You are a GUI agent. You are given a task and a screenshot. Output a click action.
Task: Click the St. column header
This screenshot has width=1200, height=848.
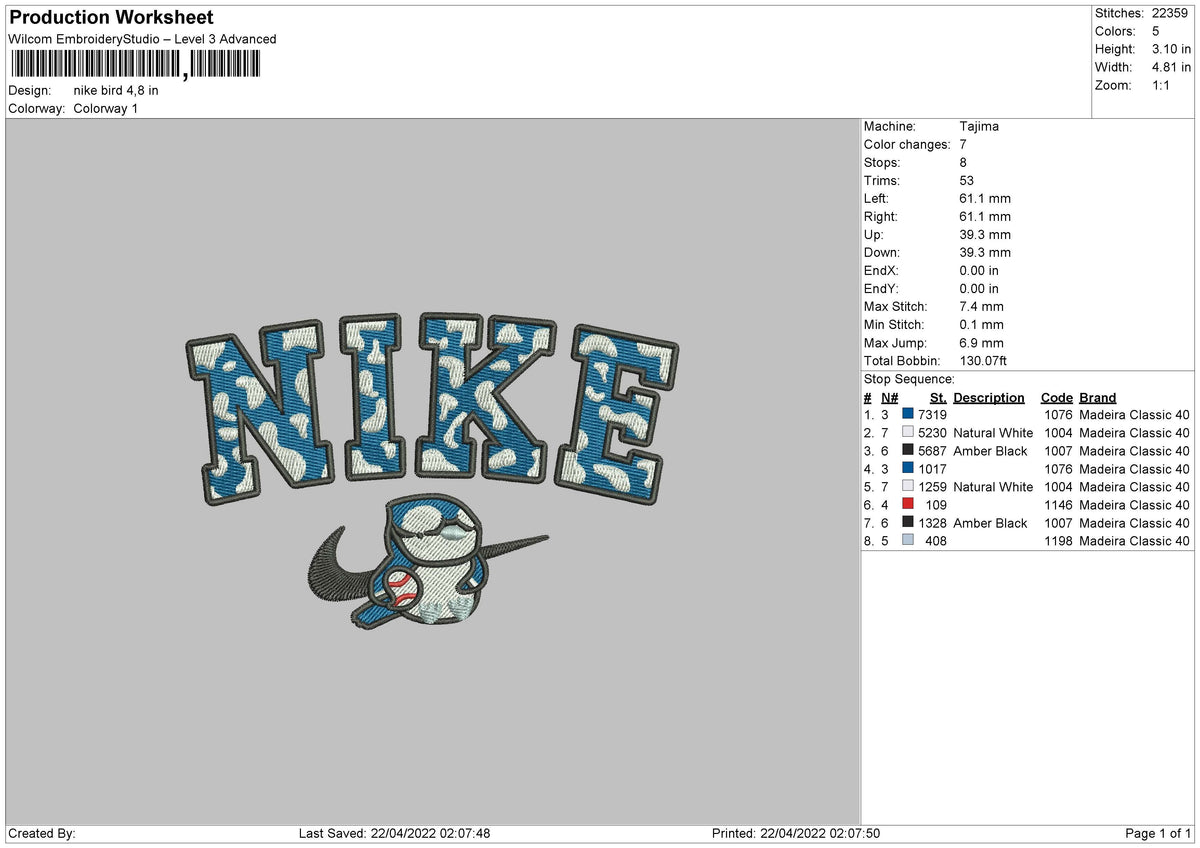click(x=937, y=397)
